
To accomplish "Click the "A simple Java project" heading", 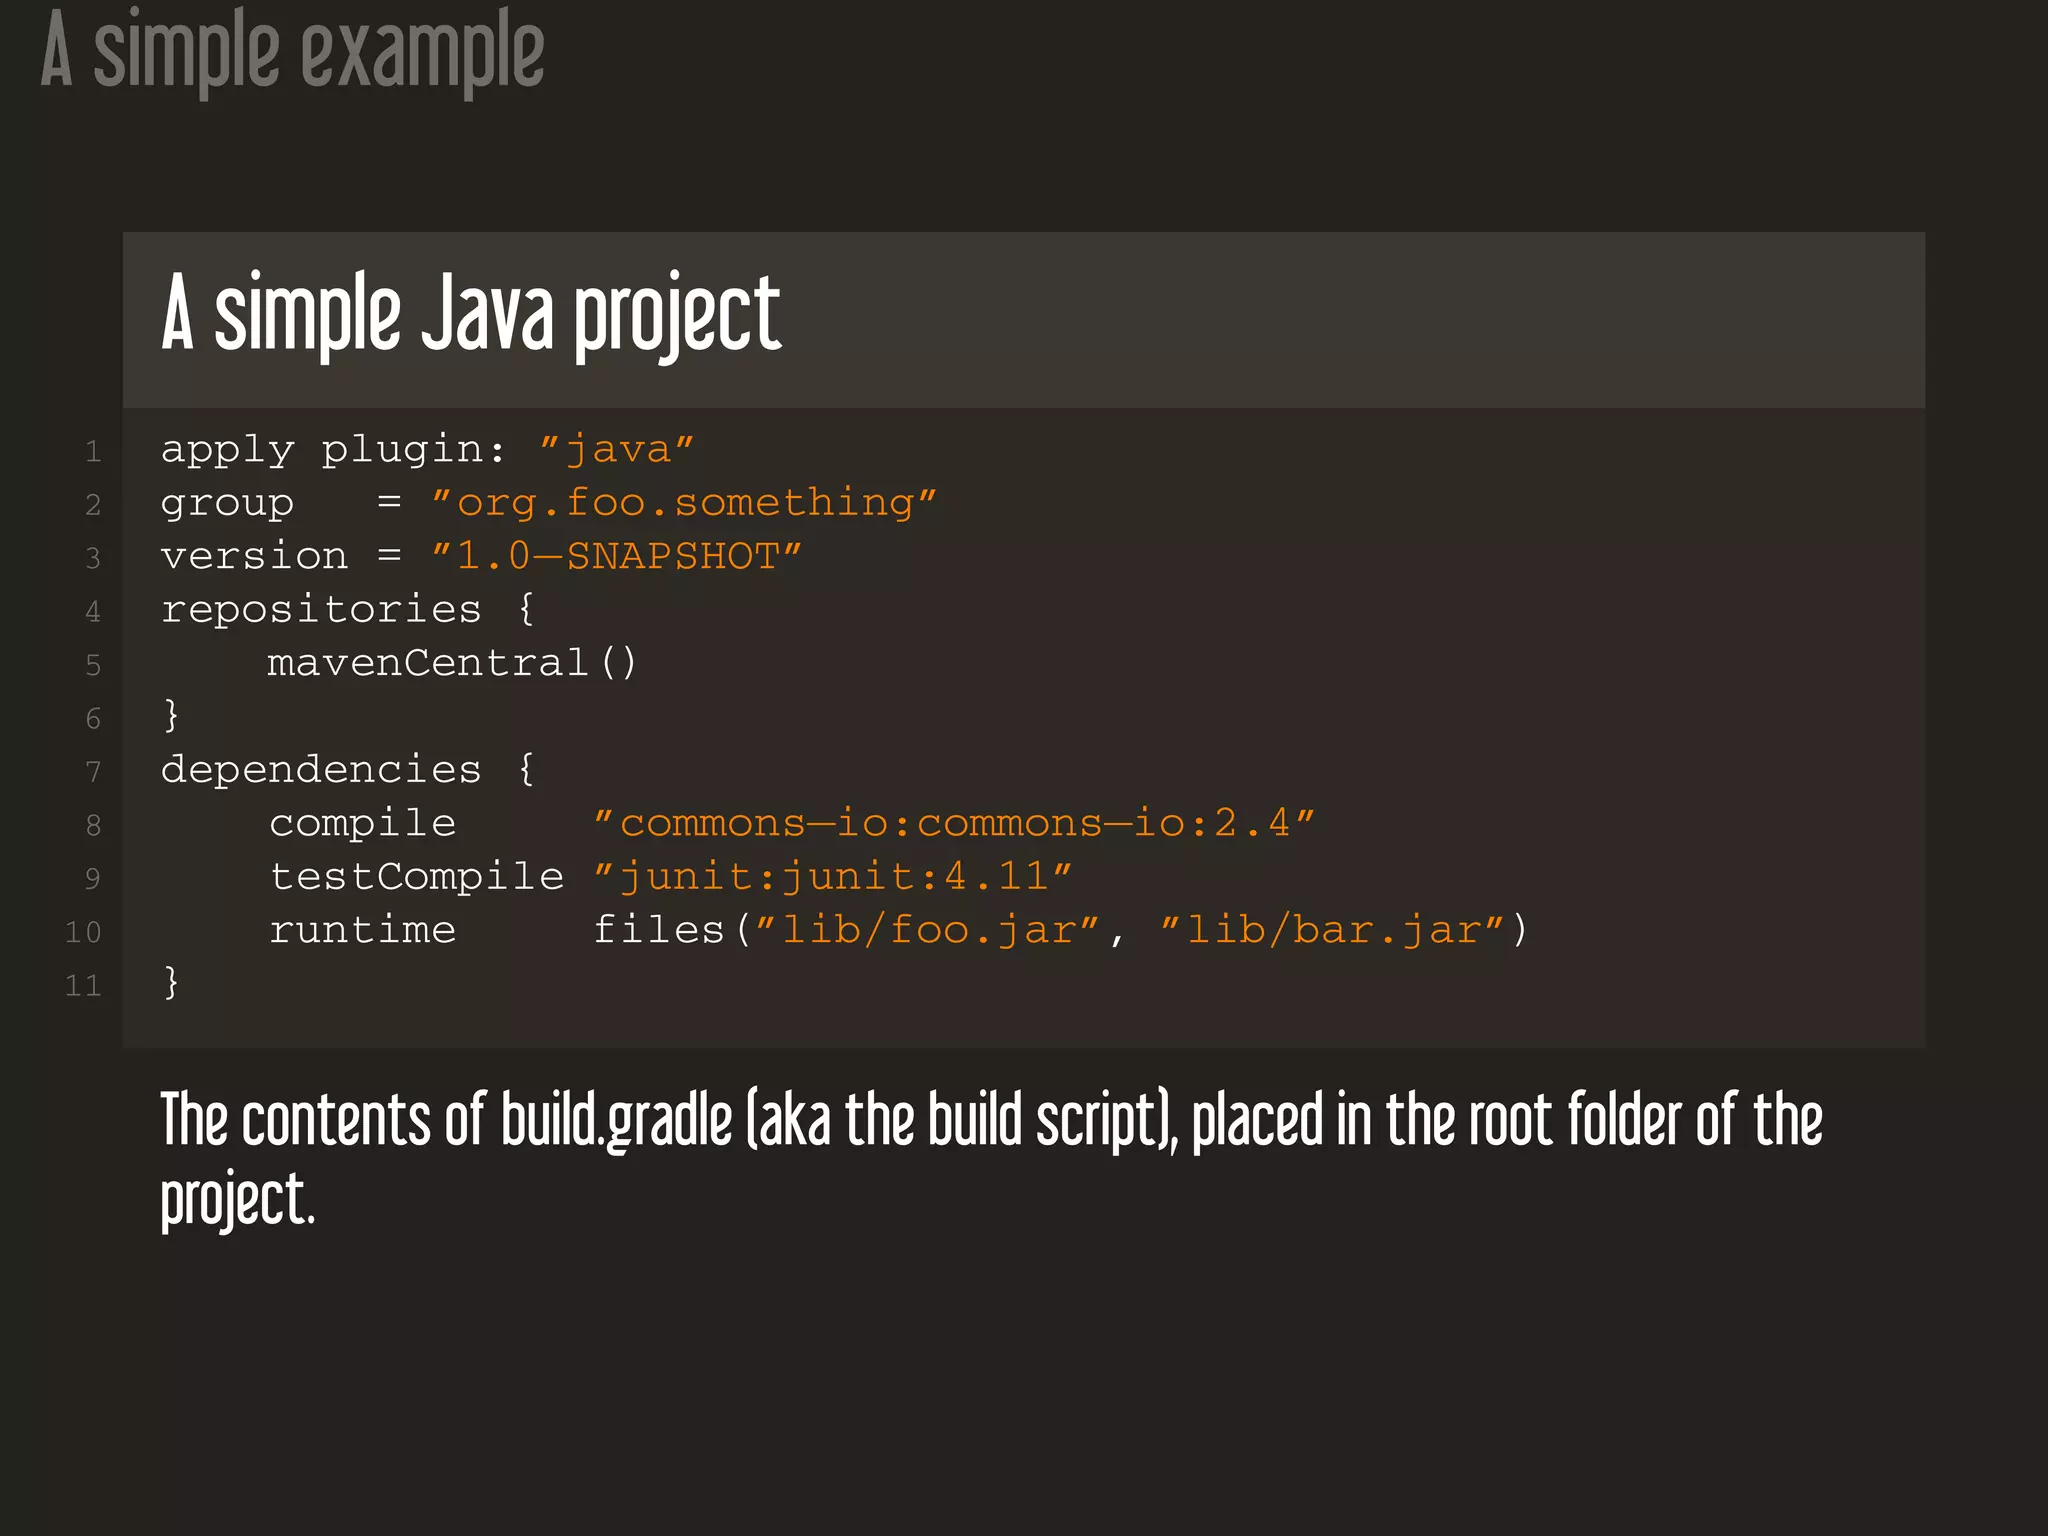I will click(470, 315).
